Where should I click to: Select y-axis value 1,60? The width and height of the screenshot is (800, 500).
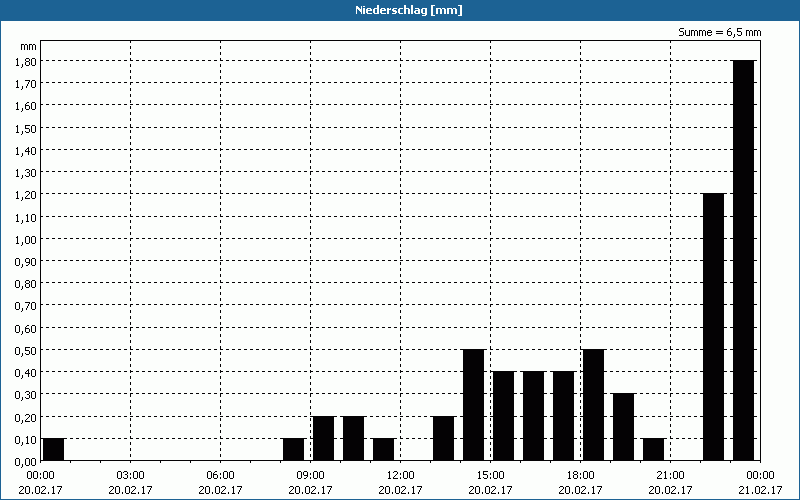[x=26, y=106]
